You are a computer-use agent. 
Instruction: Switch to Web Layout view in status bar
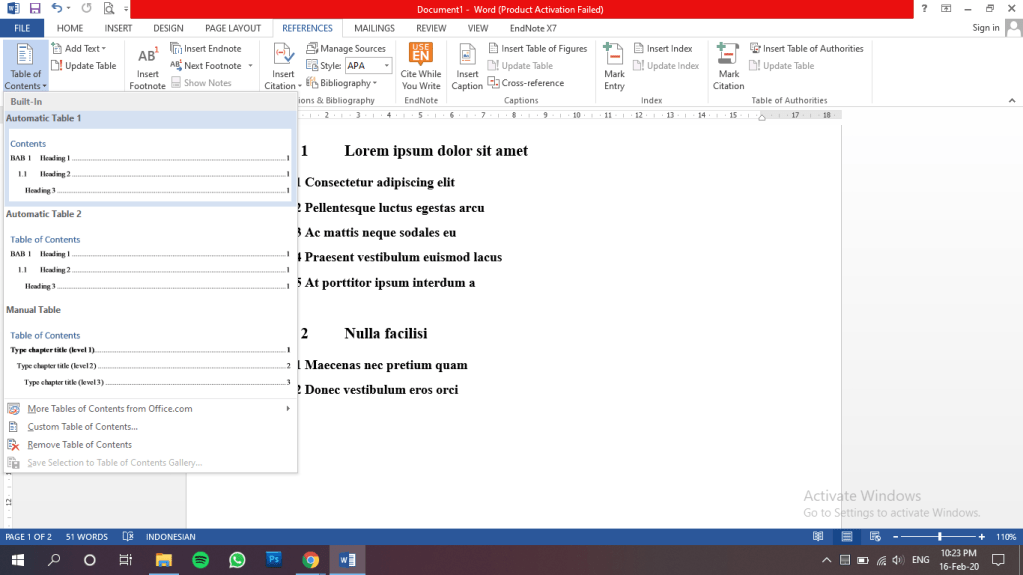874,537
